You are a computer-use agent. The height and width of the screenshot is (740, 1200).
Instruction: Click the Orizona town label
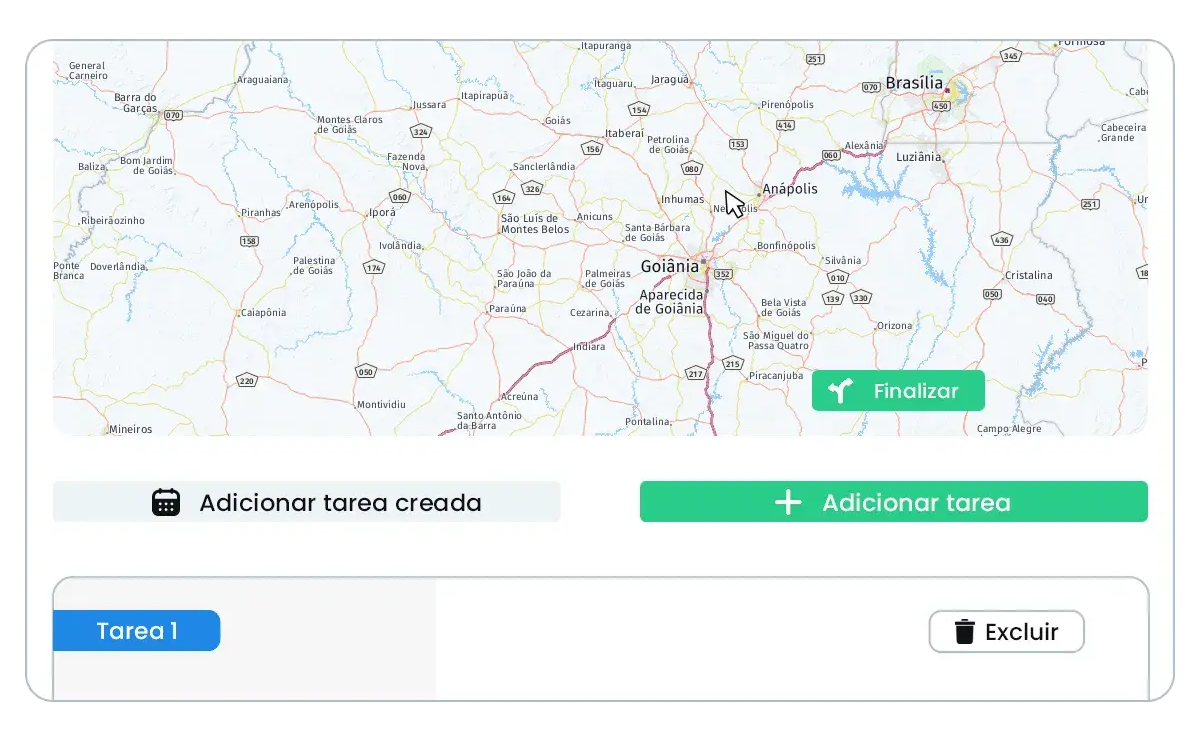click(x=894, y=326)
